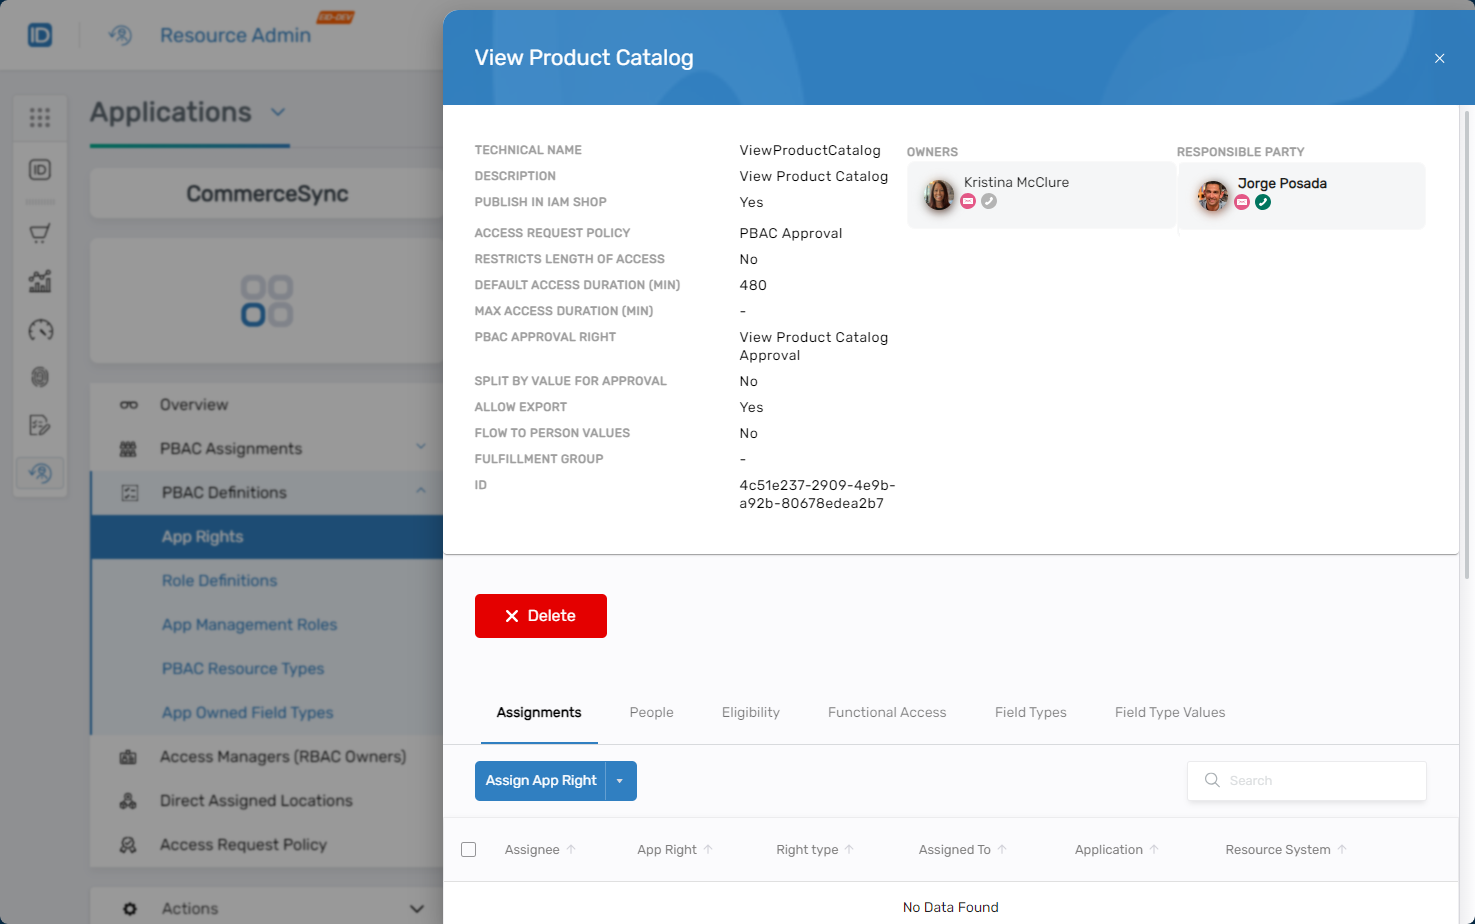Image resolution: width=1475 pixels, height=924 pixels.
Task: Open the IAM Shop cart icon
Action: click(x=40, y=232)
